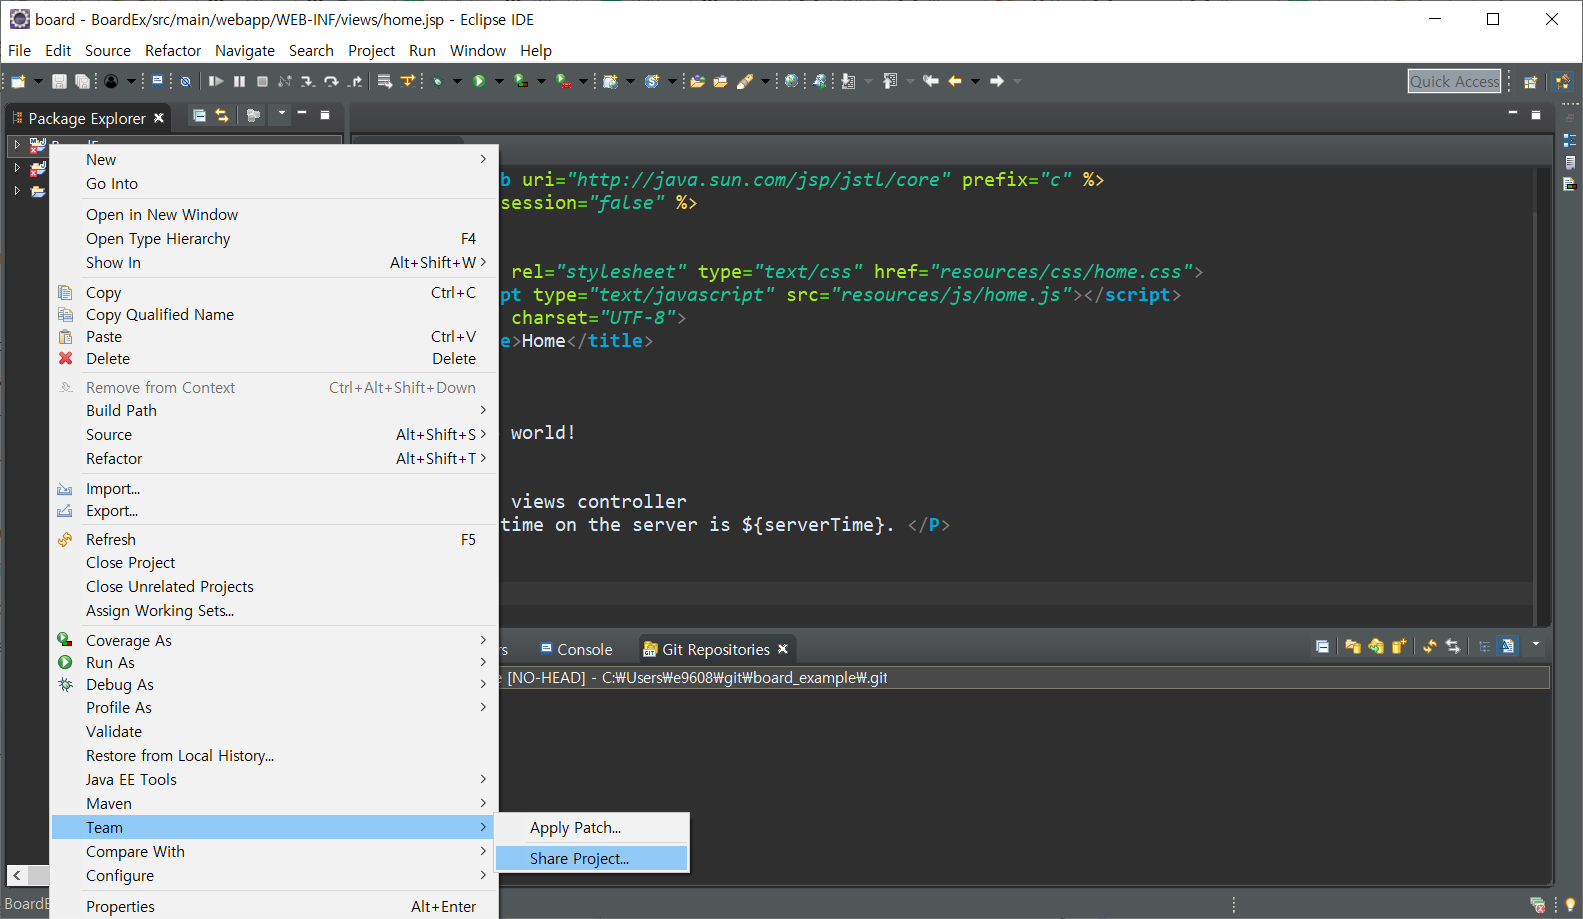Choose Delete from context menu
The height and width of the screenshot is (919, 1583).
[x=274, y=359]
